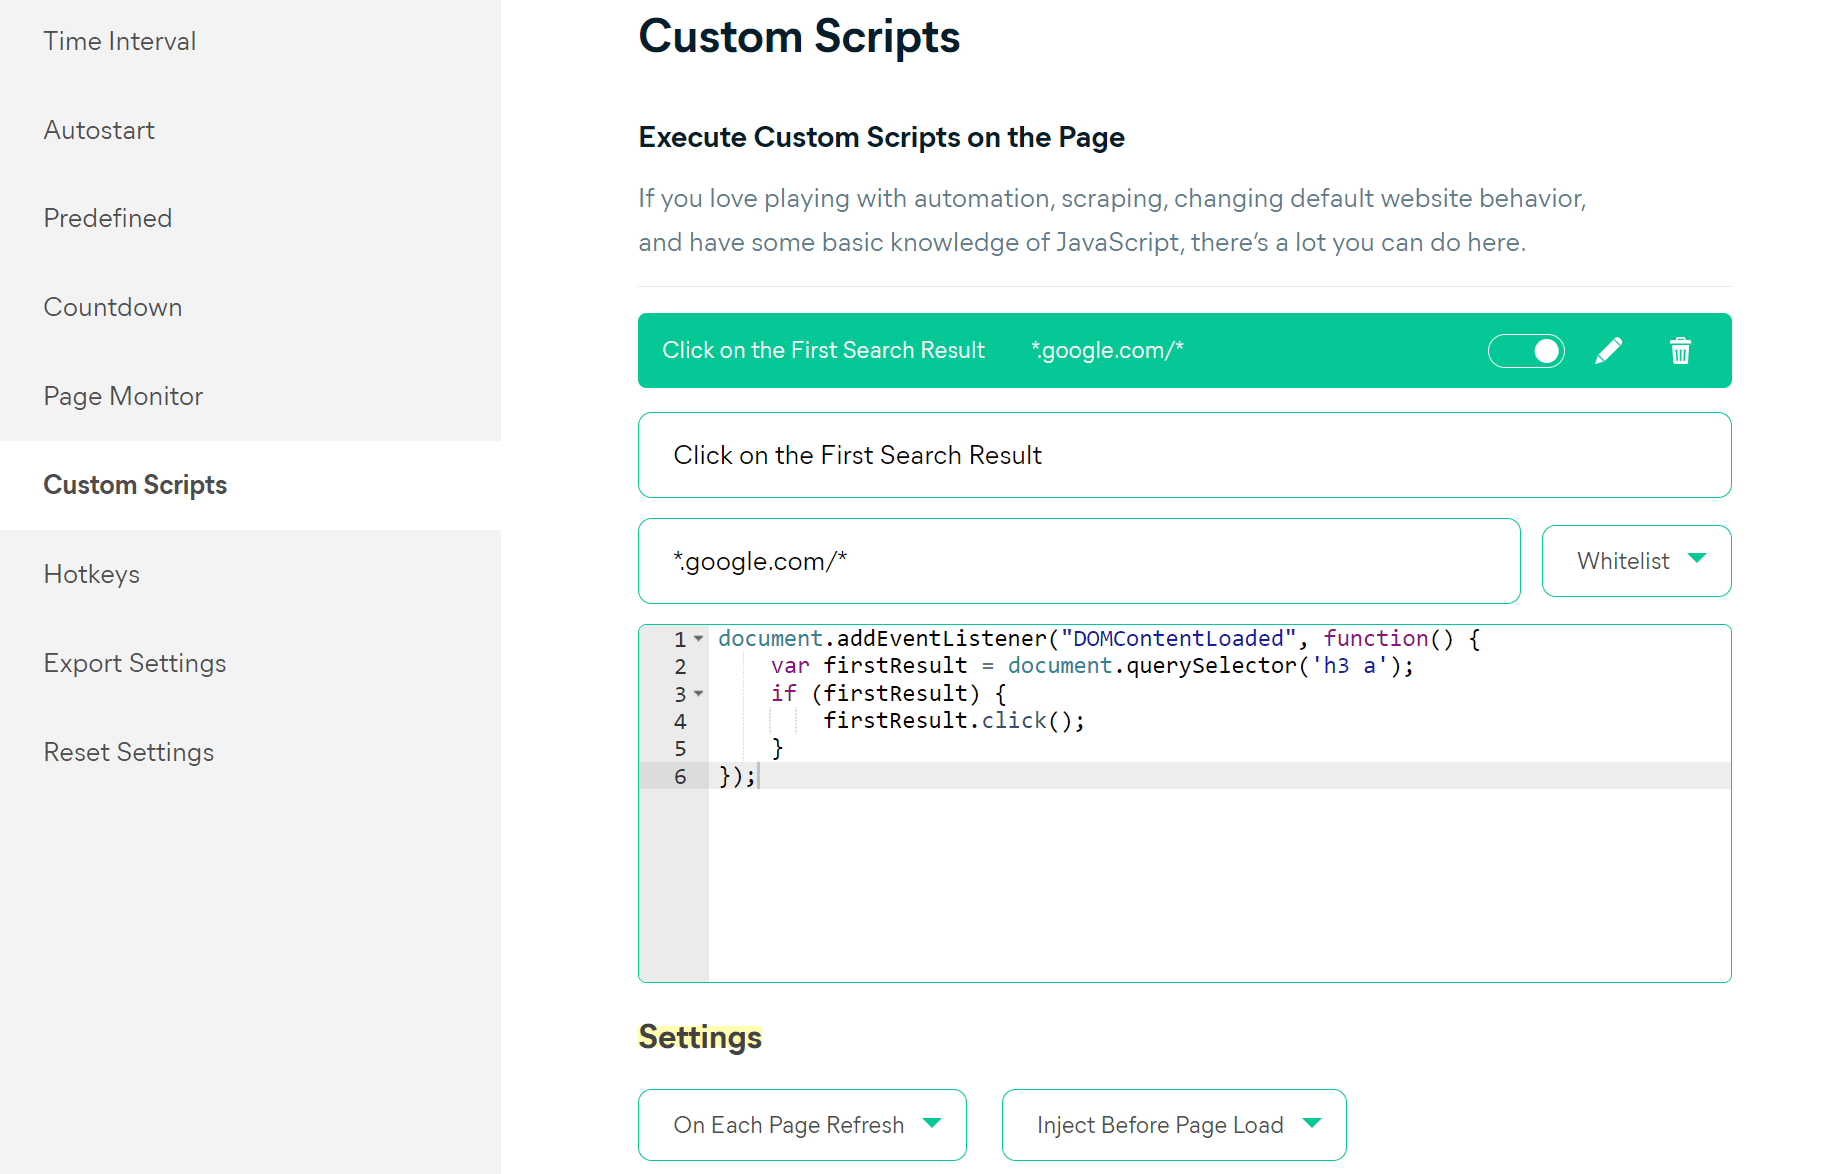Toggle the script enable switch off
The width and height of the screenshot is (1829, 1174).
pos(1526,351)
